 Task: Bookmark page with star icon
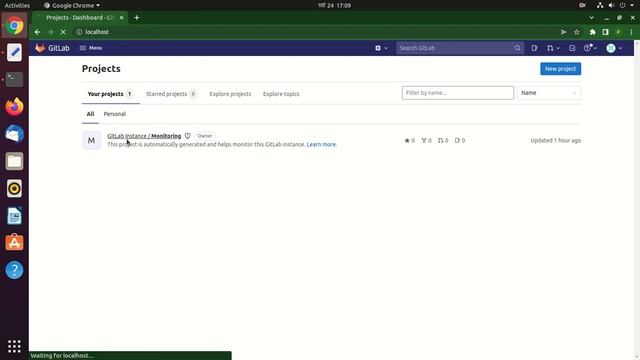tap(577, 32)
